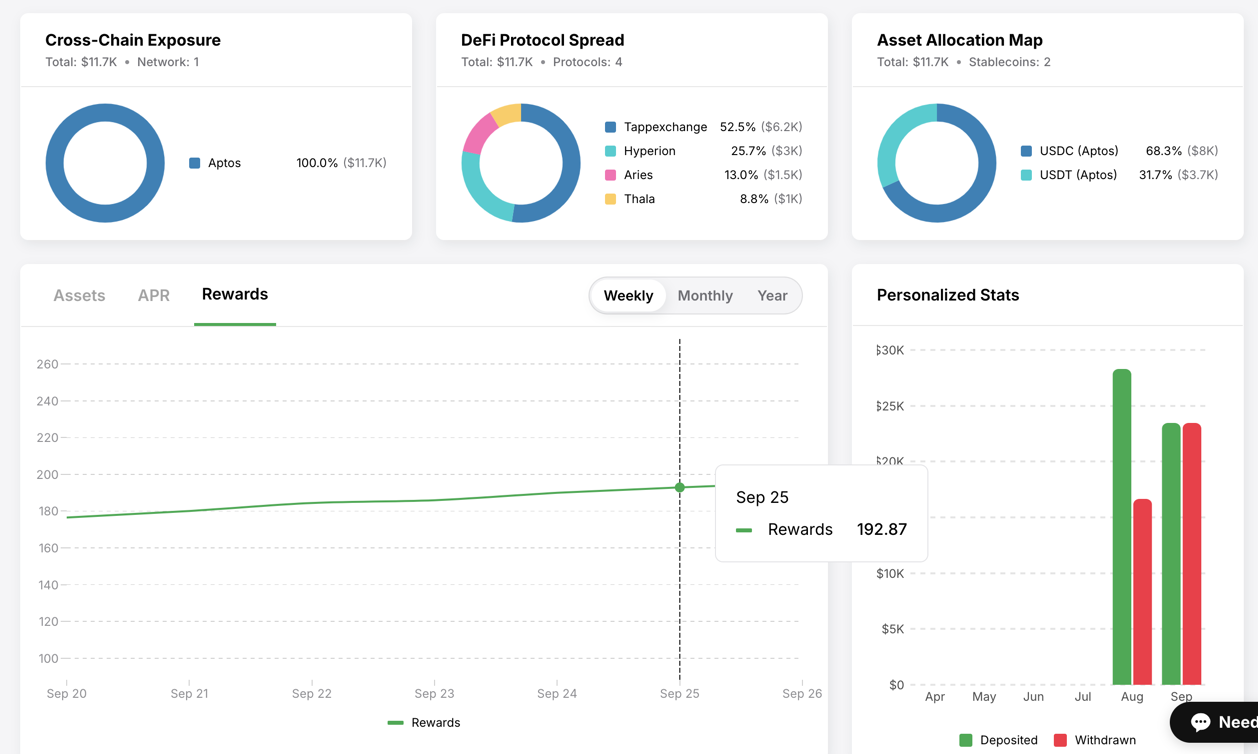
Task: Click the USDT (Aptos) legend square
Action: click(1026, 175)
